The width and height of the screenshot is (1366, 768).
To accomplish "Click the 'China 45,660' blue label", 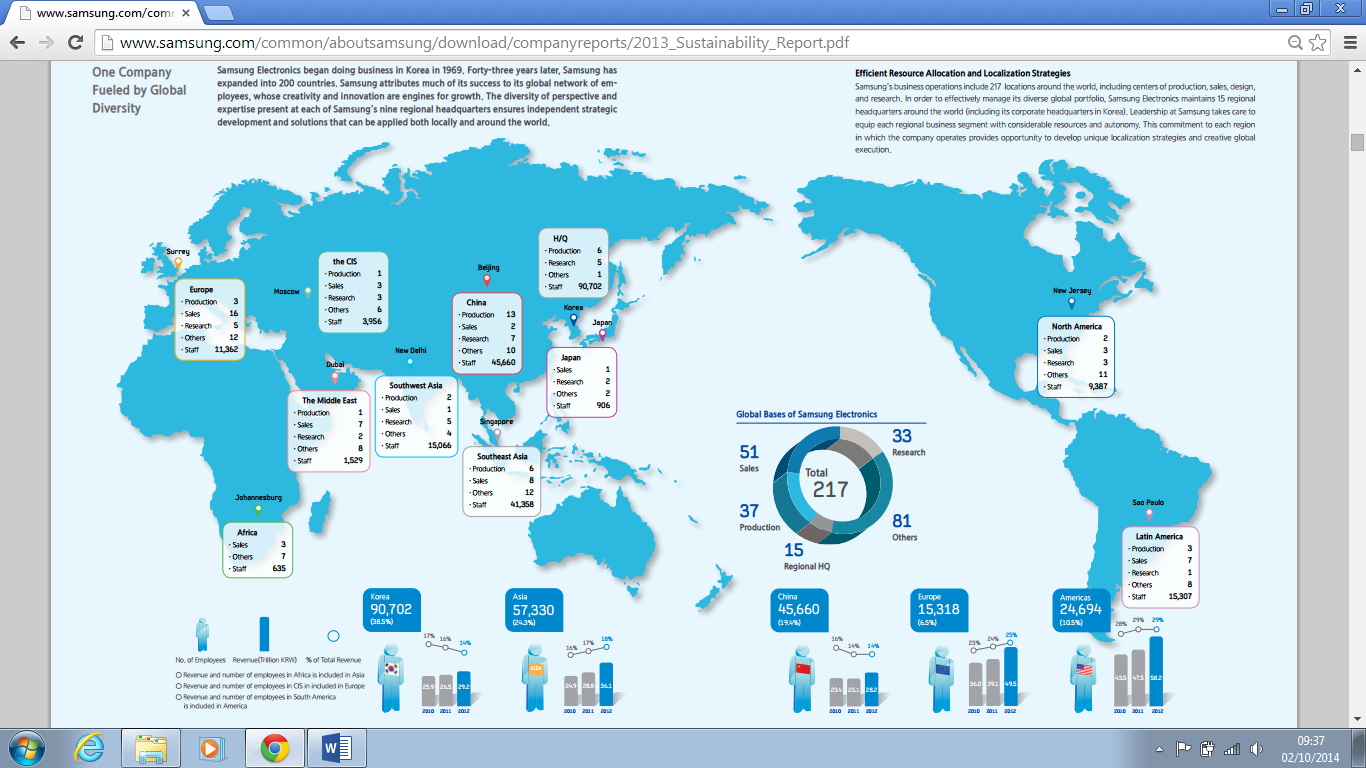I will coord(799,608).
